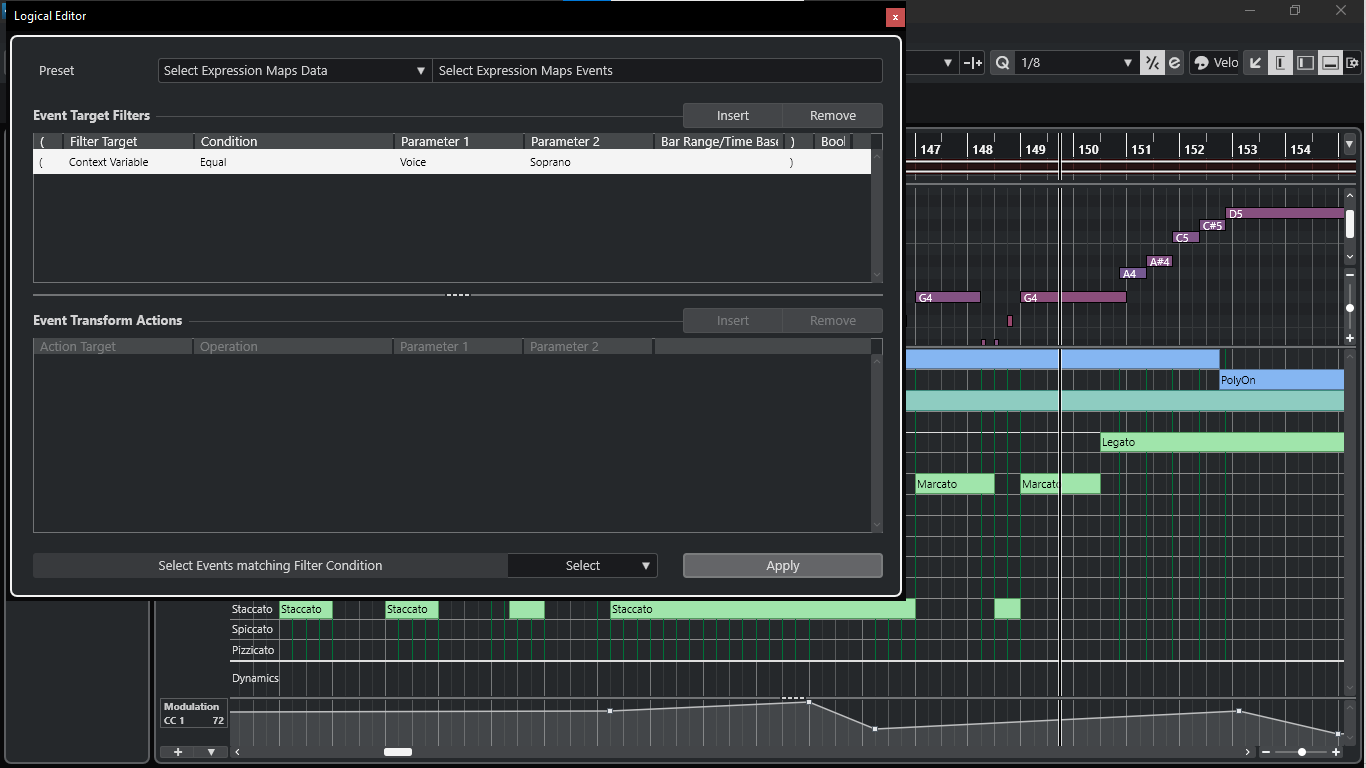This screenshot has width=1366, height=768.
Task: Click the vertical zoom slider handle
Action: pos(1349,308)
